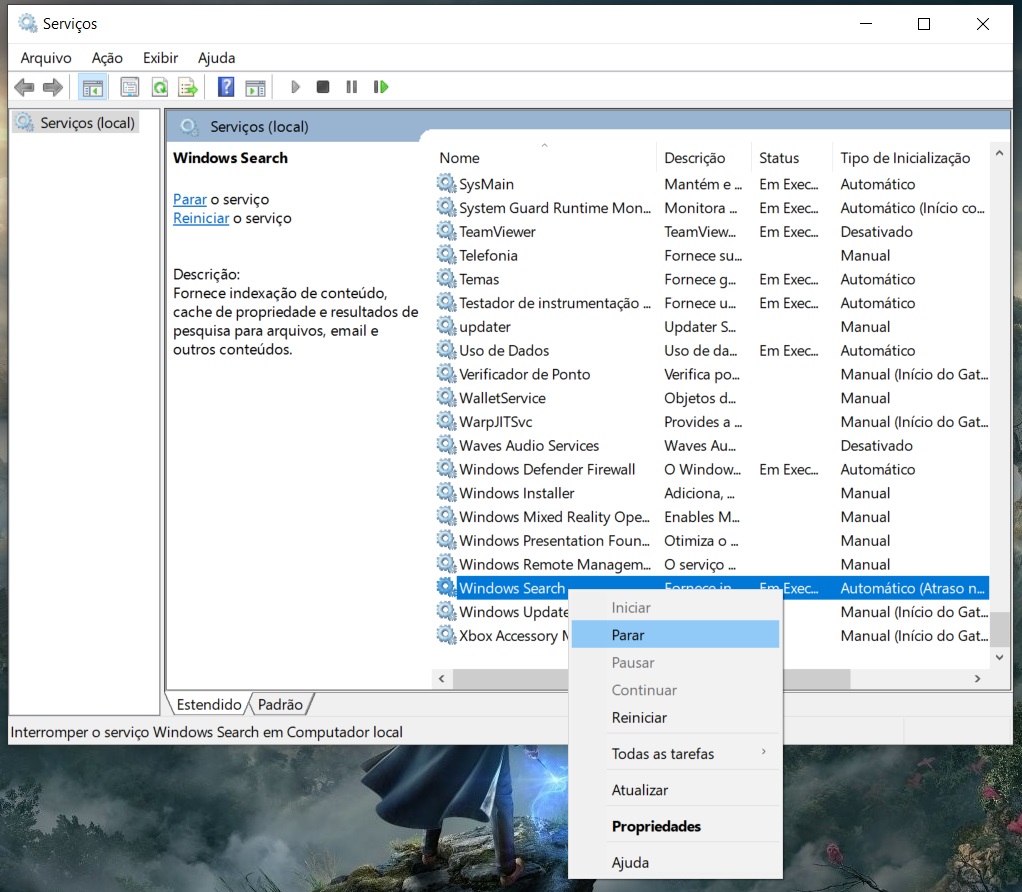The width and height of the screenshot is (1022, 892).
Task: Select Waves Audio Services row
Action: pos(712,446)
